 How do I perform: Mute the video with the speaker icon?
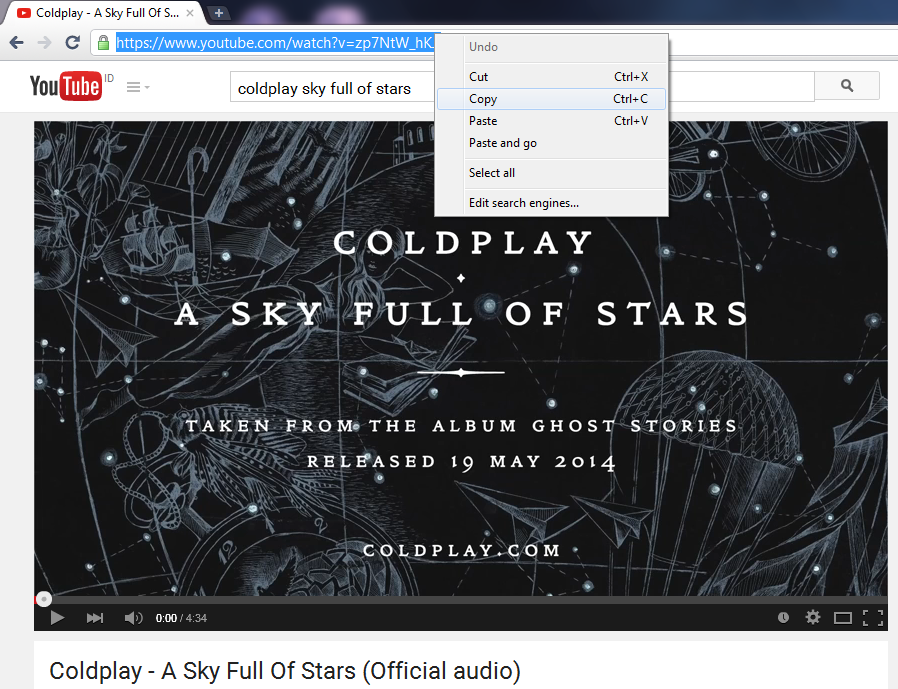[x=133, y=618]
